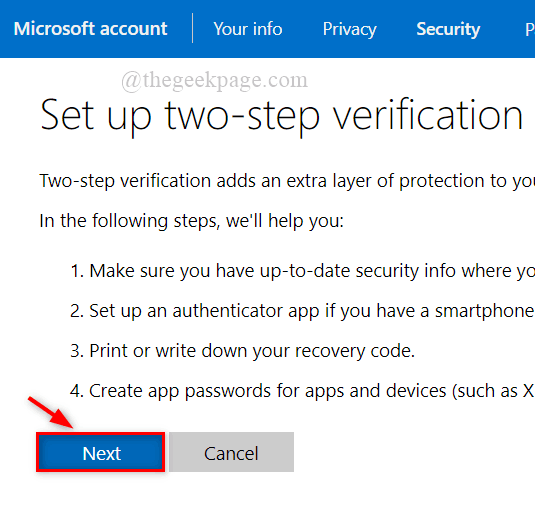Click the @thegeekpage.com watermark text
Image resolution: width=535 pixels, height=505 pixels.
click(x=215, y=81)
